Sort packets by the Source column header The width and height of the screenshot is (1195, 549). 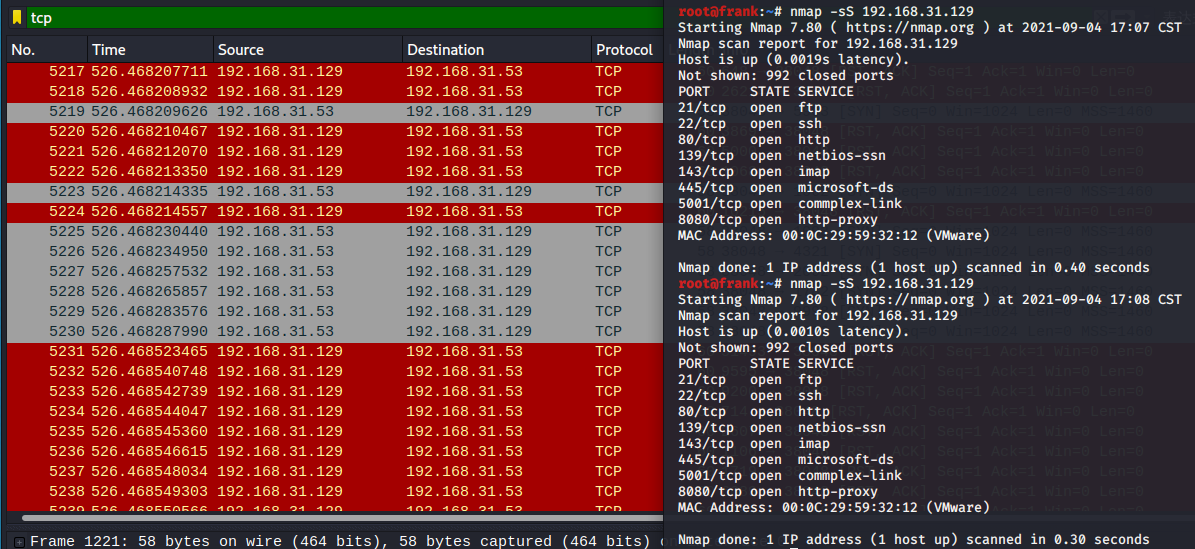click(x=308, y=50)
